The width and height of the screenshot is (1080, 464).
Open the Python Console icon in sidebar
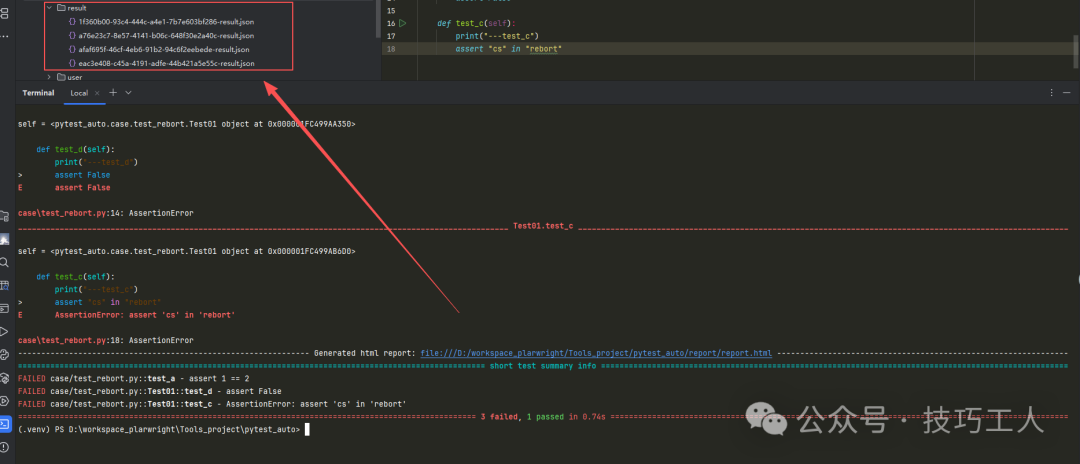click(4, 354)
